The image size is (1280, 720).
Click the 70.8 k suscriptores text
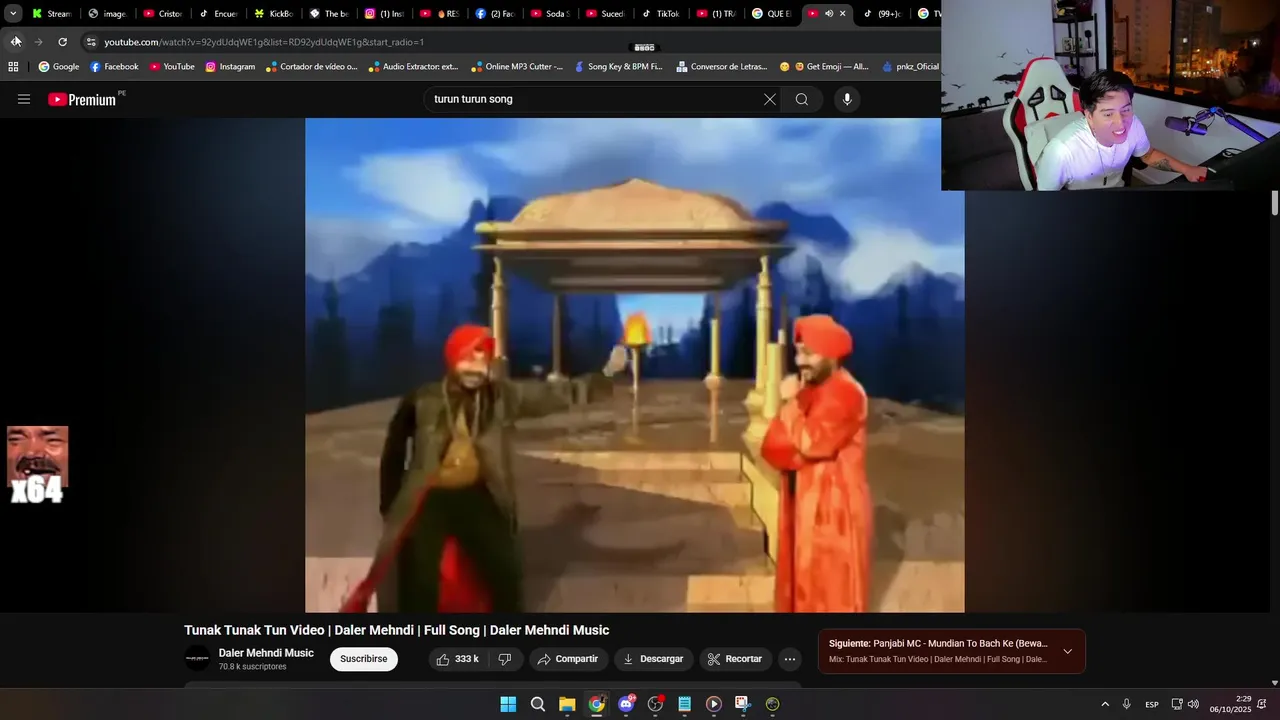pyautogui.click(x=252, y=667)
